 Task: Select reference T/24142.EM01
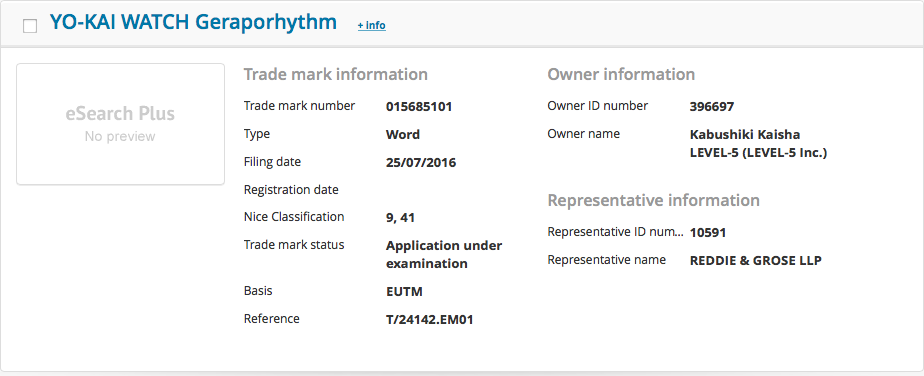(x=430, y=319)
